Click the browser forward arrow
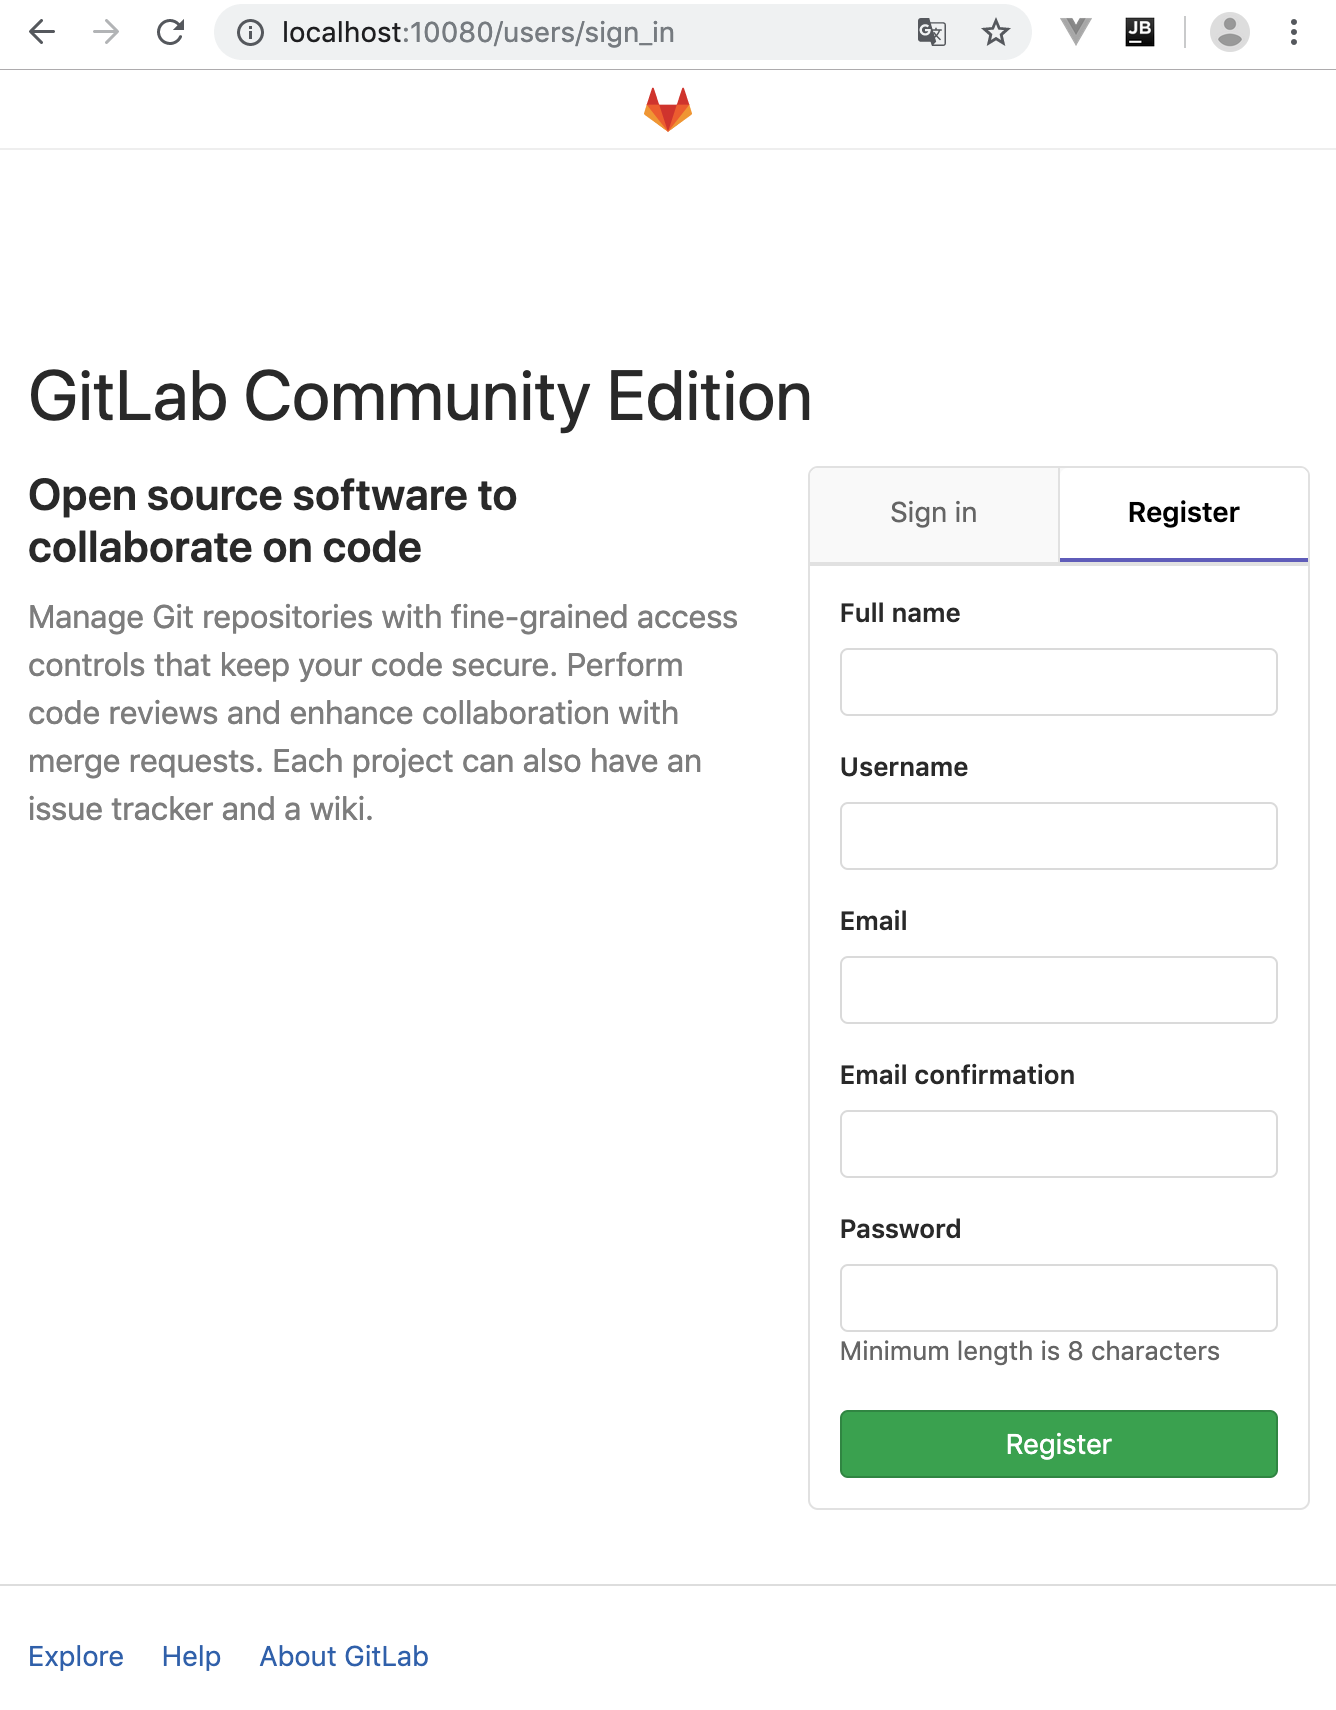Viewport: 1336px width, 1710px height. click(x=106, y=33)
